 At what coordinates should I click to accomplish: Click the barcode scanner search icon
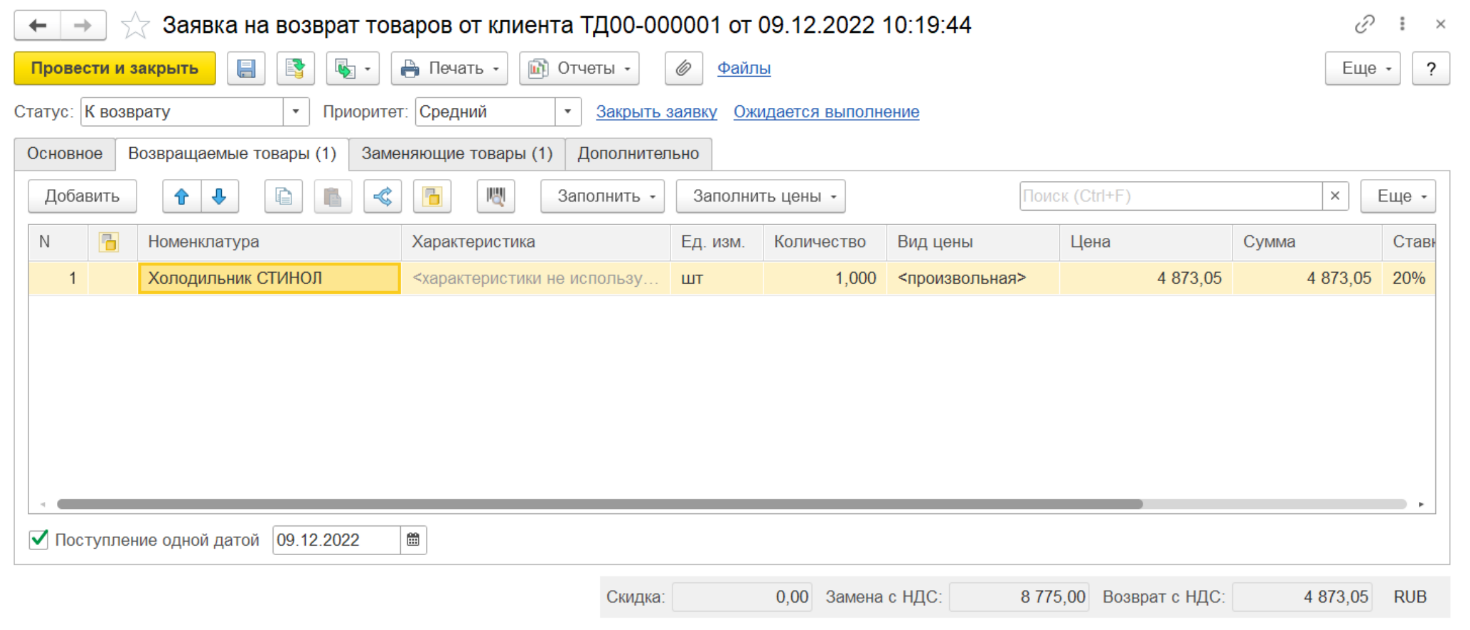point(496,197)
